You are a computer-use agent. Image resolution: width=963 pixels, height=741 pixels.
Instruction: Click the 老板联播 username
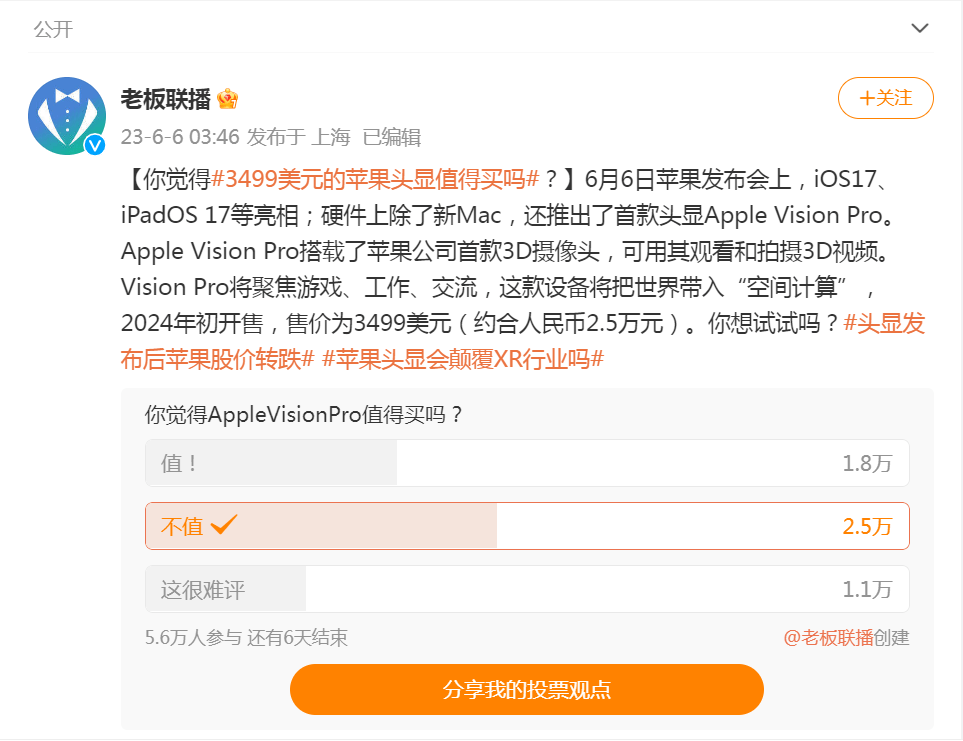pos(165,99)
